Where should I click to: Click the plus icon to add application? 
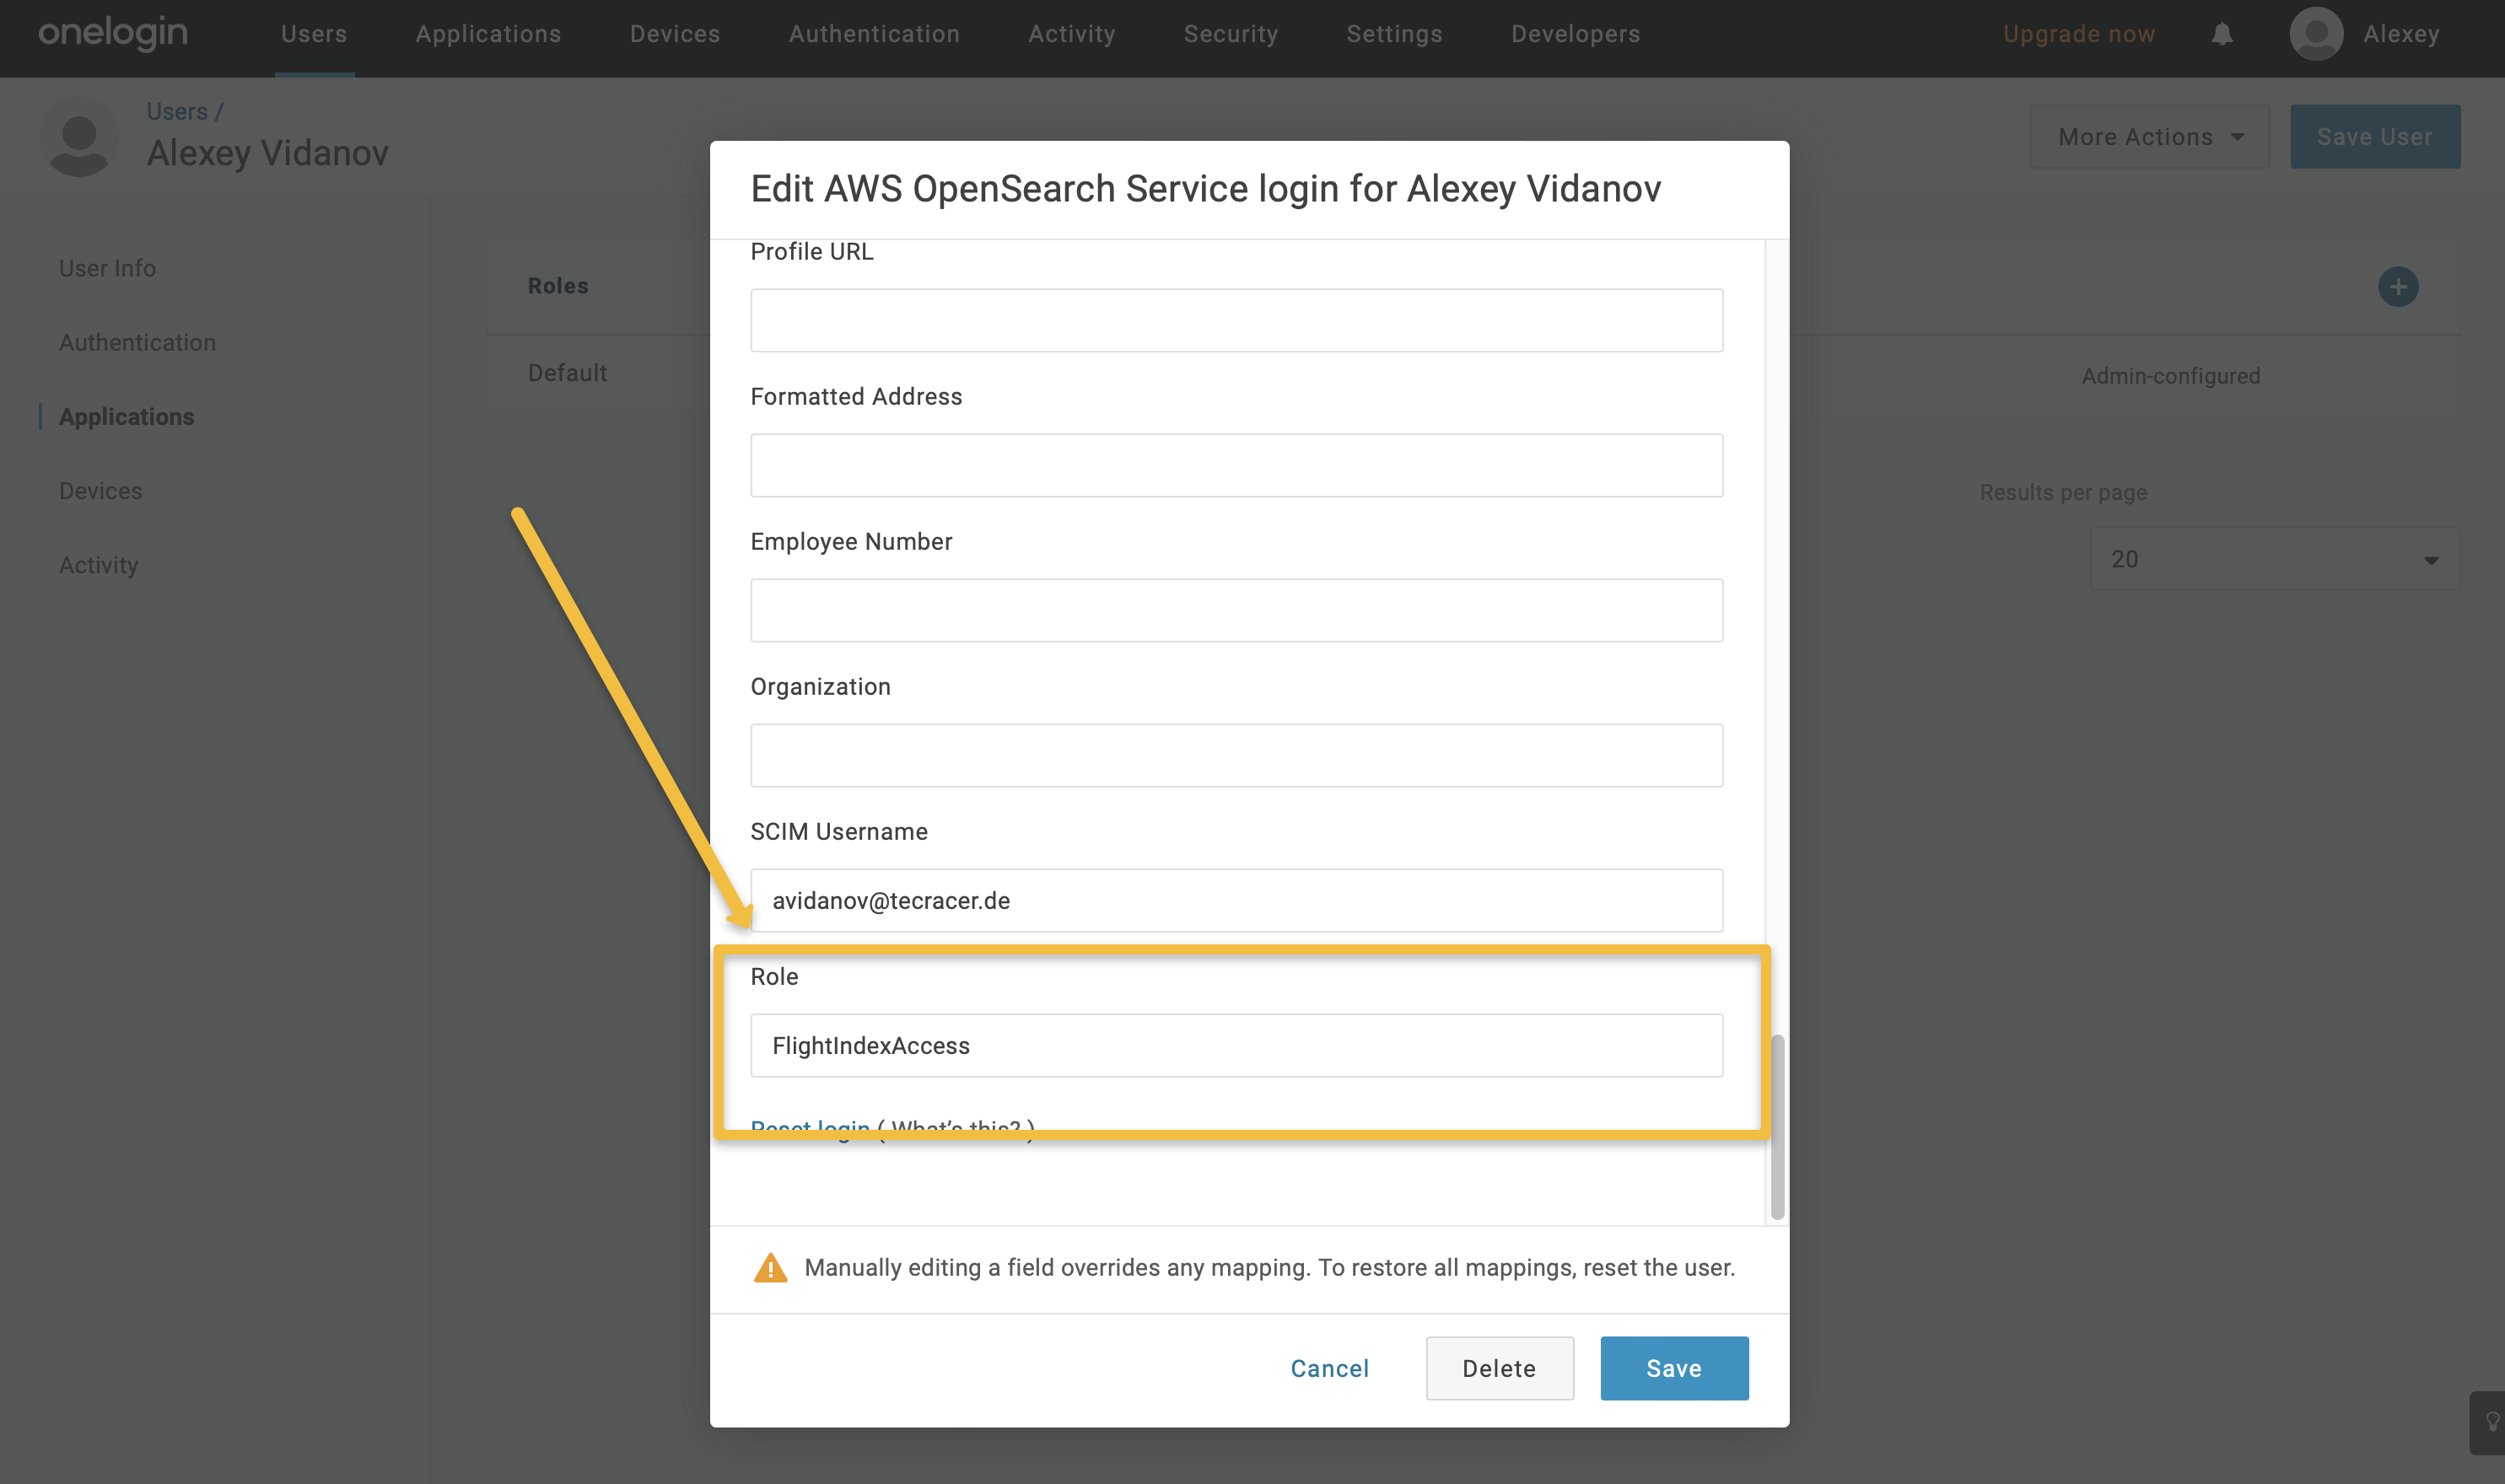click(x=2398, y=287)
